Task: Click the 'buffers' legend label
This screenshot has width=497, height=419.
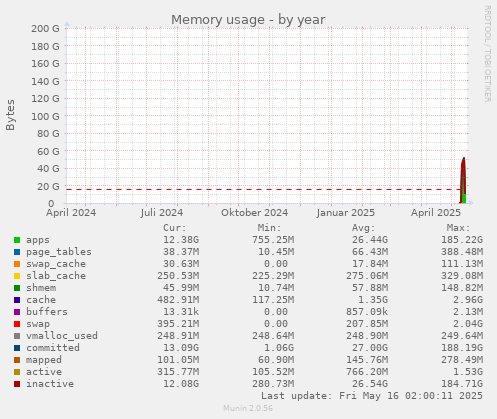Action: 47,312
